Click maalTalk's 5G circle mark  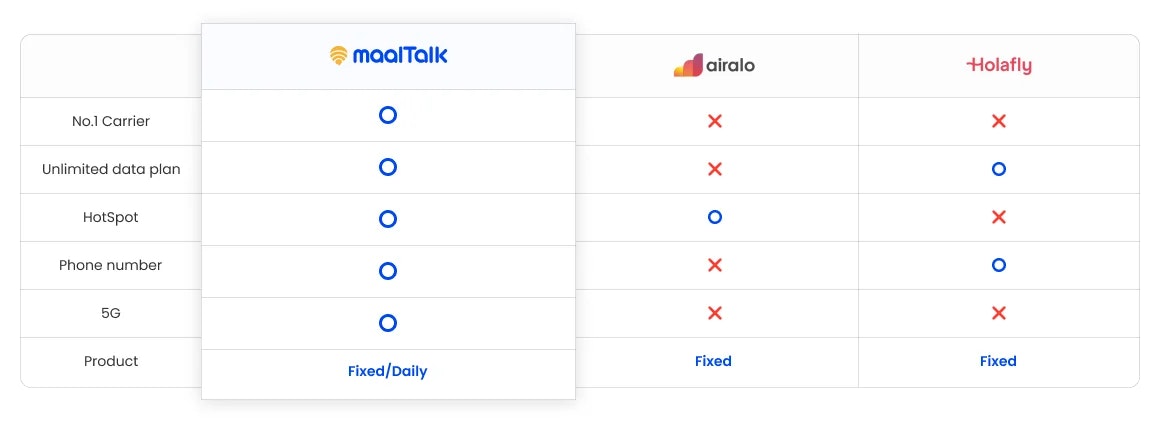pyautogui.click(x=388, y=323)
